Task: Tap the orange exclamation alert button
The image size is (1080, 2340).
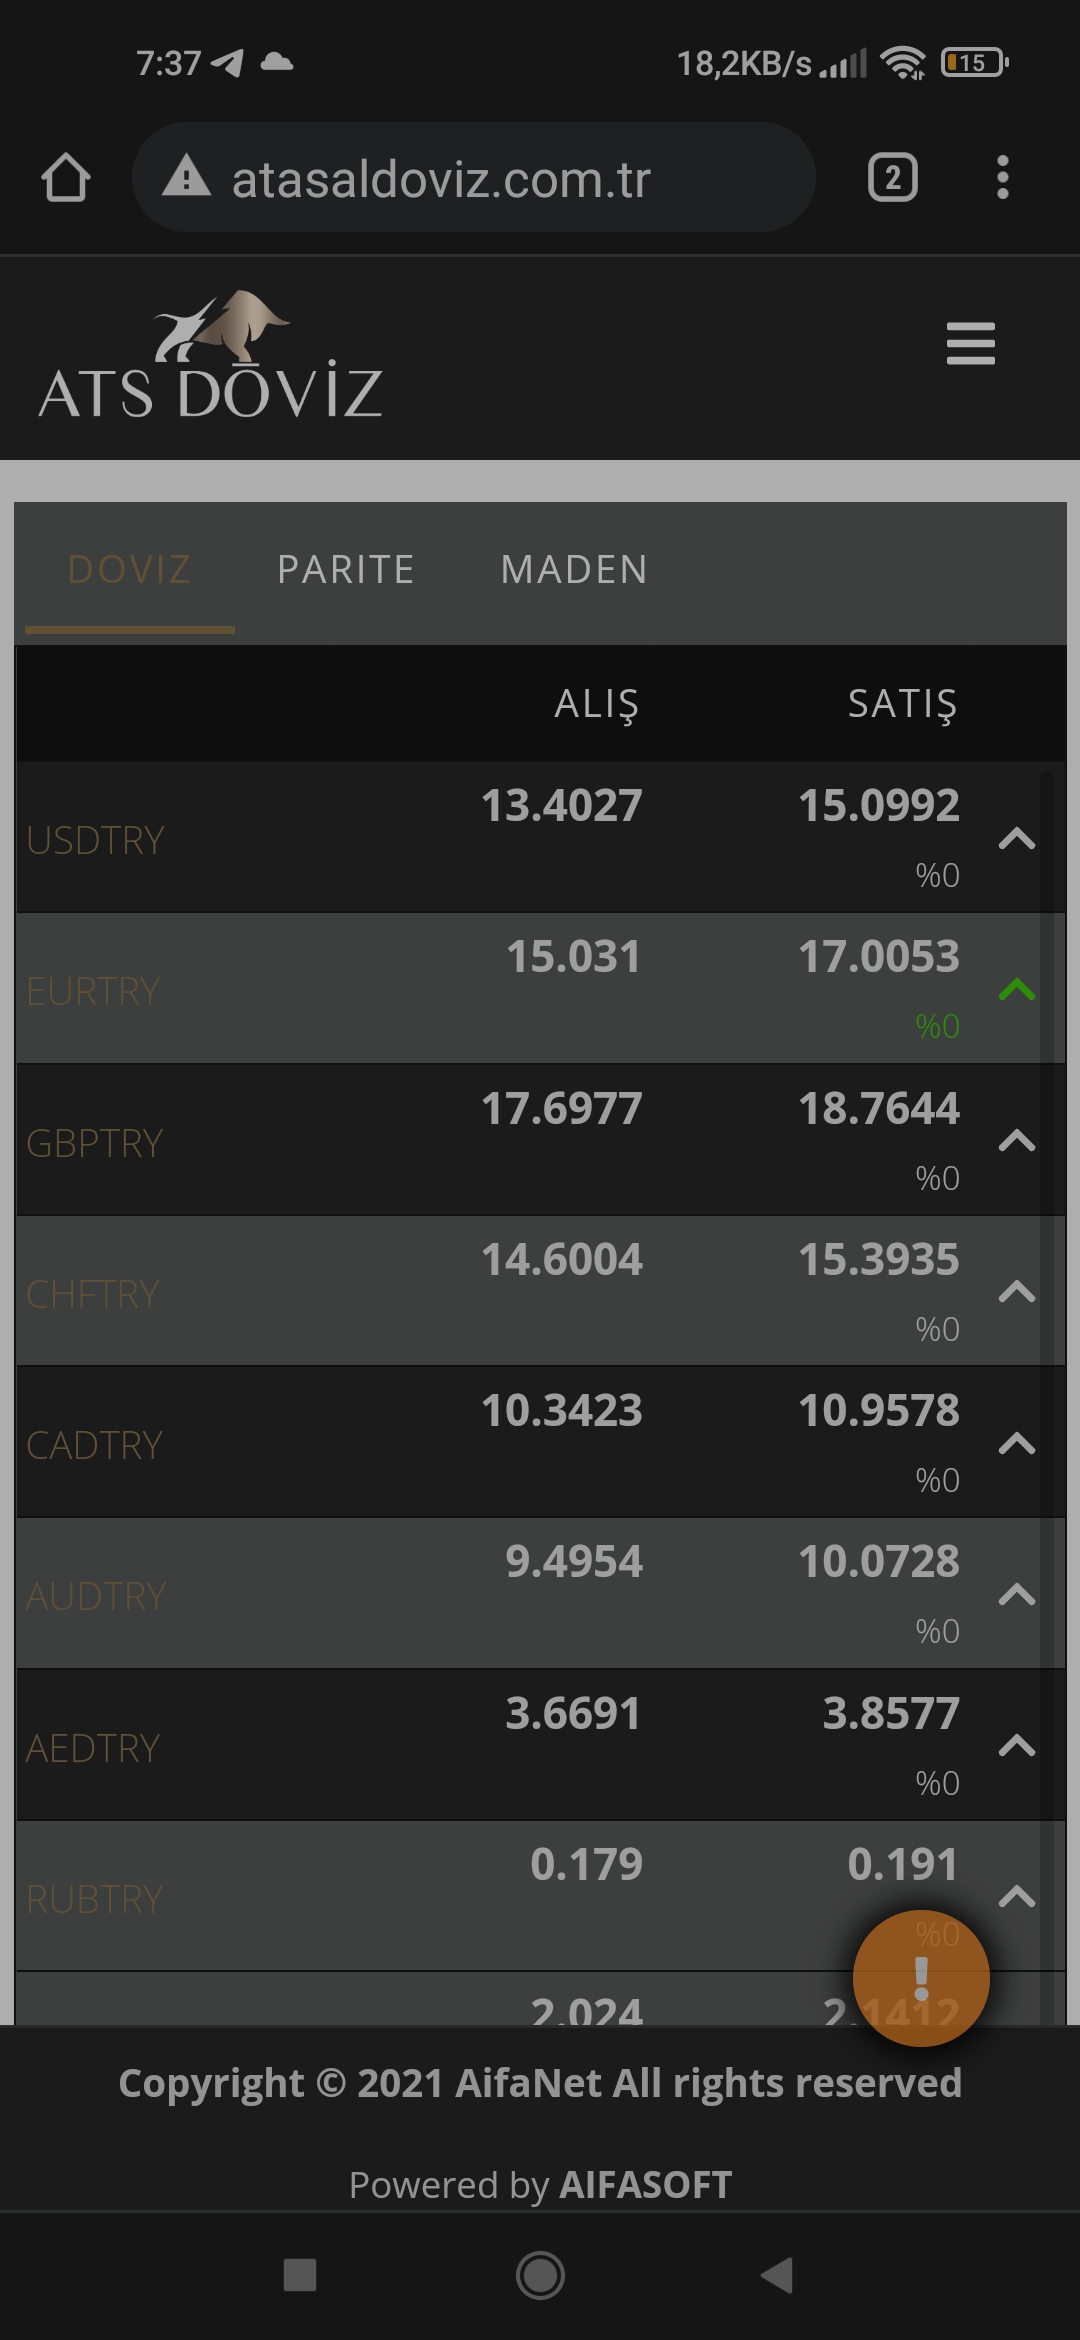Action: pos(921,1978)
